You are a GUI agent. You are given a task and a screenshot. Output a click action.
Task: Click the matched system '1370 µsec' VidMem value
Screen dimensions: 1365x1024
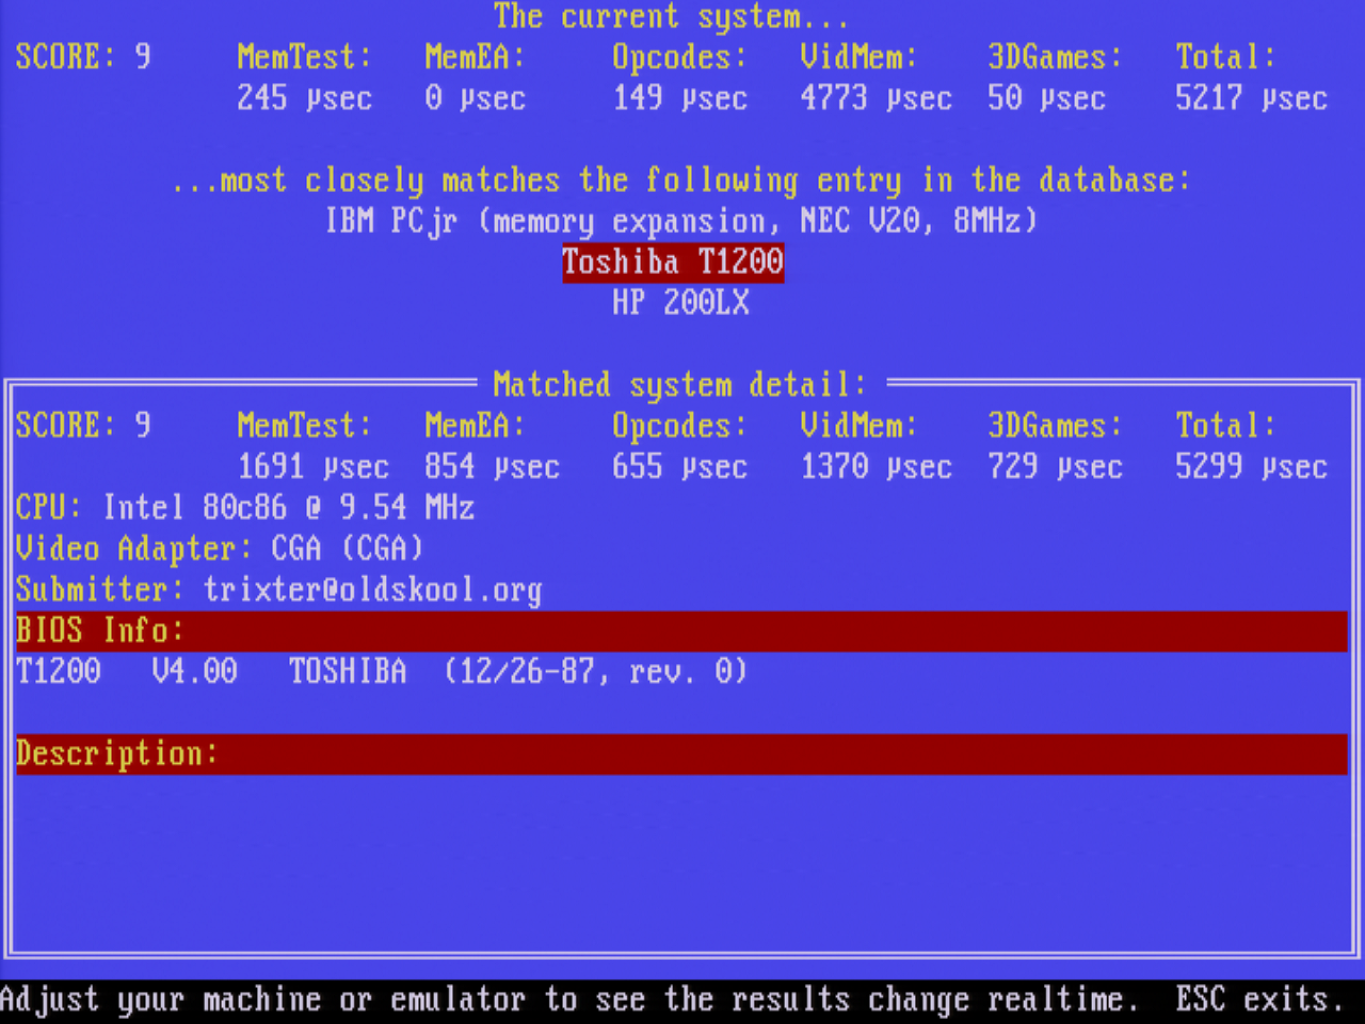(x=876, y=467)
